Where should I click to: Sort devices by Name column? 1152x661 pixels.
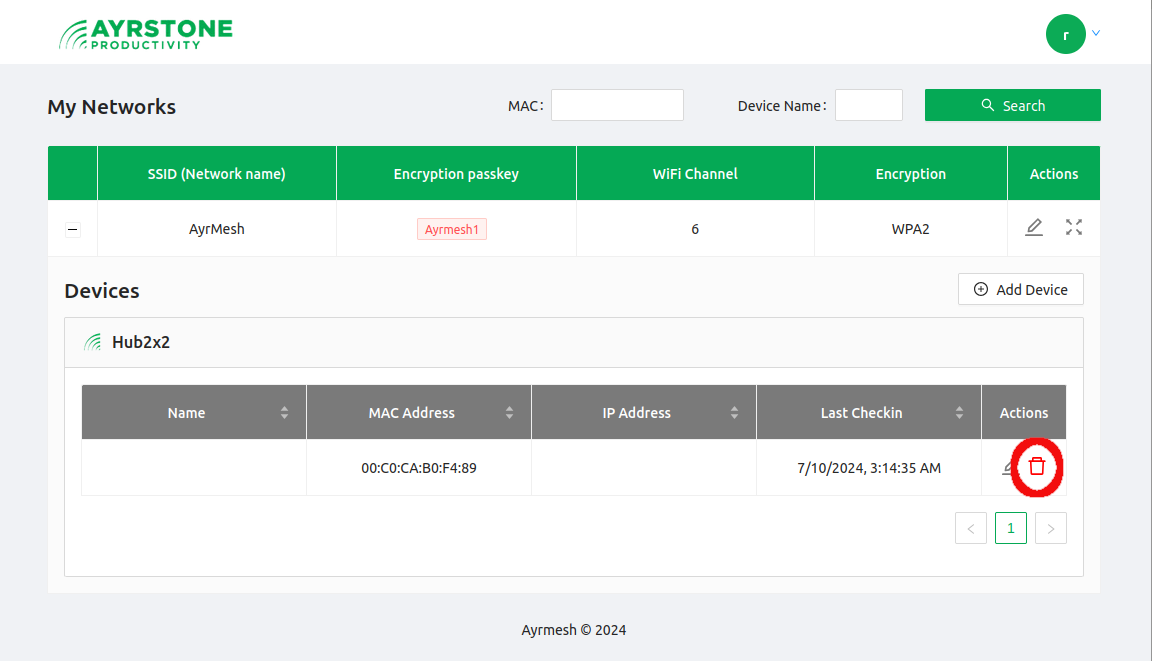click(x=284, y=413)
